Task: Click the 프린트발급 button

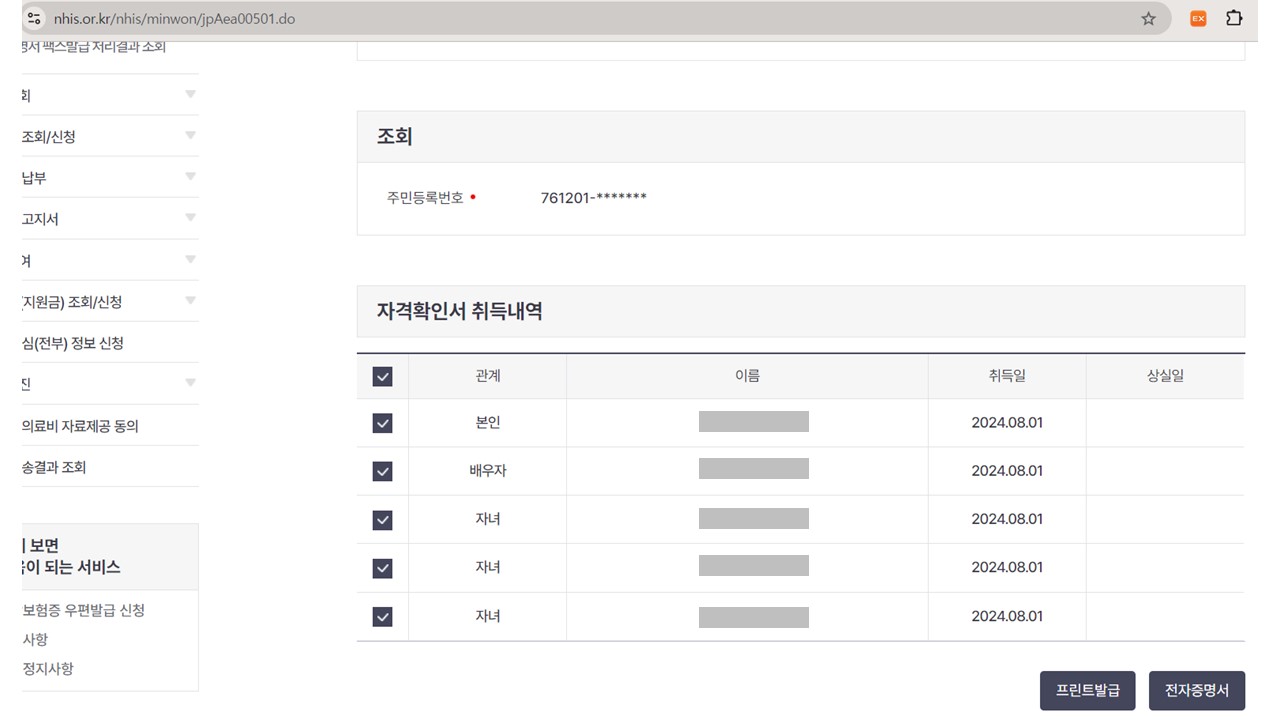Action: point(1088,690)
